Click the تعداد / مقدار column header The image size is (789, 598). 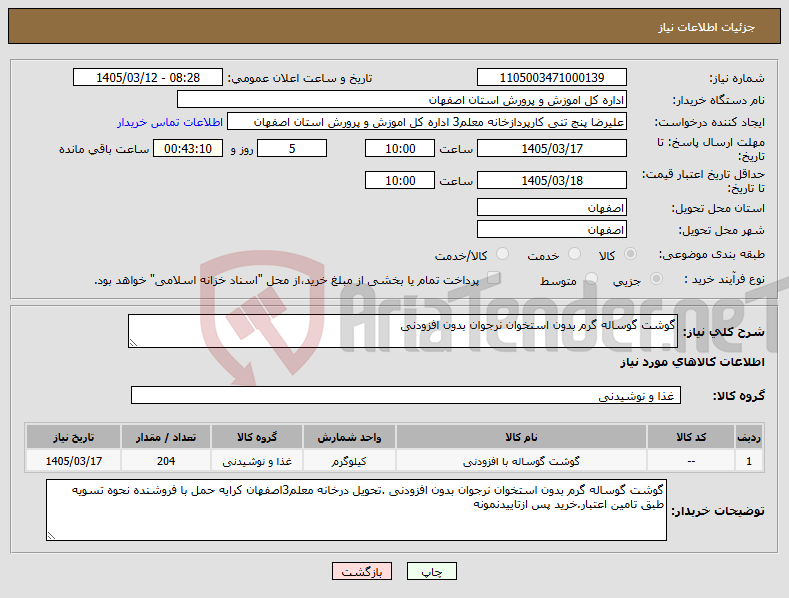coord(166,437)
